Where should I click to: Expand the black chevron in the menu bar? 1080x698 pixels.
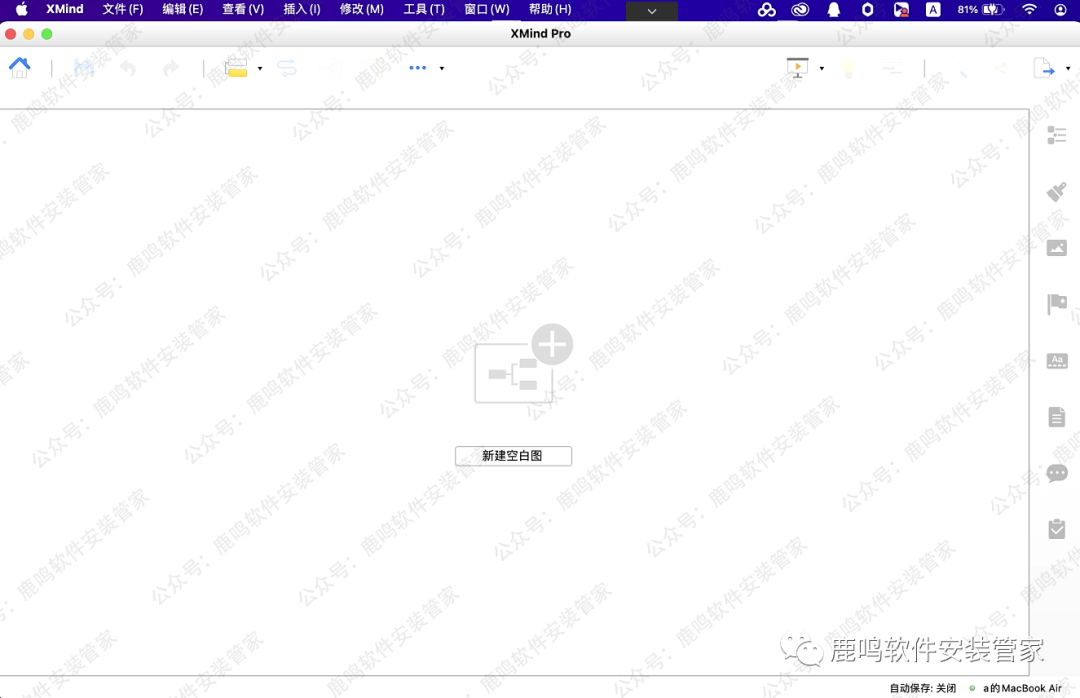pyautogui.click(x=651, y=11)
